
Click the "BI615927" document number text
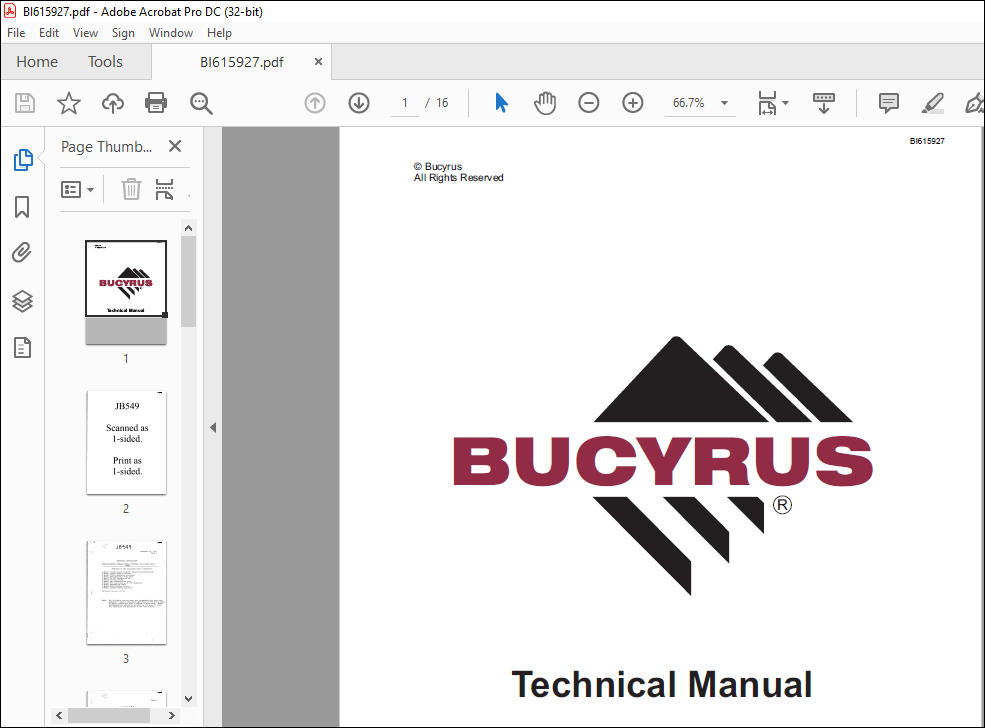[927, 141]
